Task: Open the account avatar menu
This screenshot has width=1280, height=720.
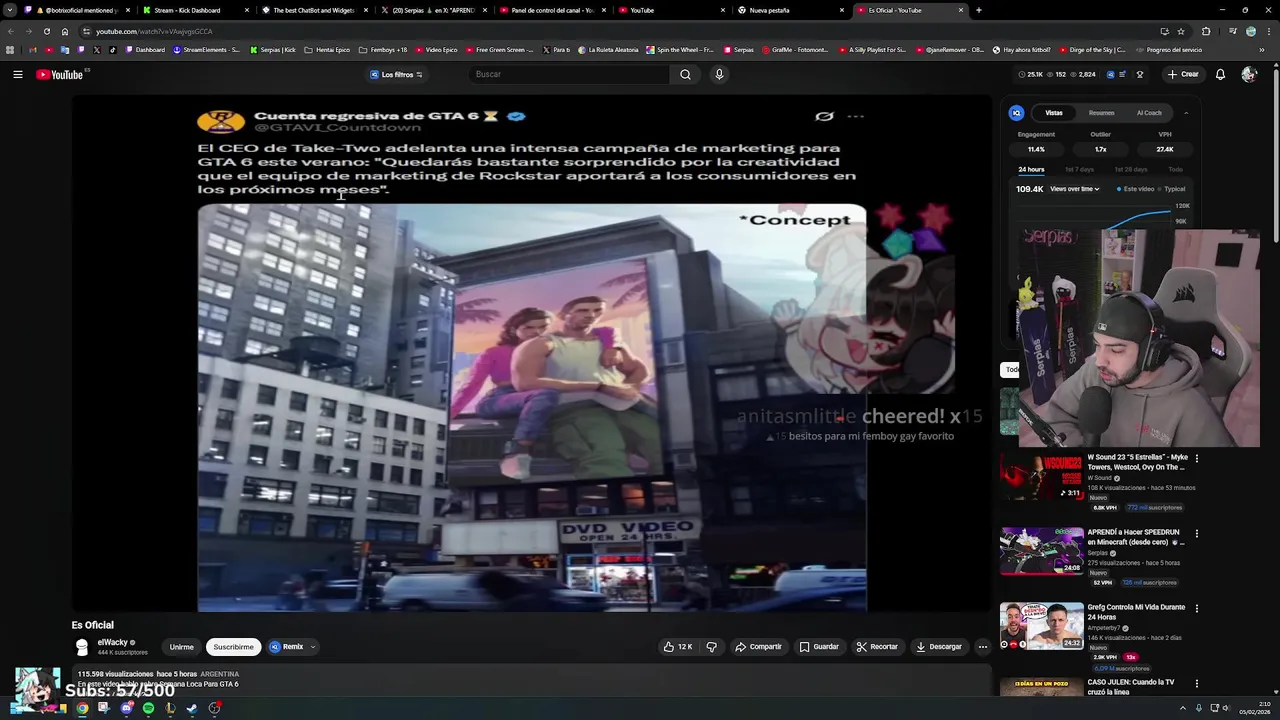Action: 1248,74
